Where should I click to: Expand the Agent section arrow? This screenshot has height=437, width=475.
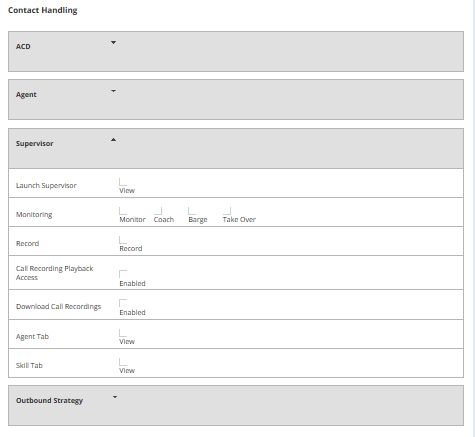(x=113, y=91)
